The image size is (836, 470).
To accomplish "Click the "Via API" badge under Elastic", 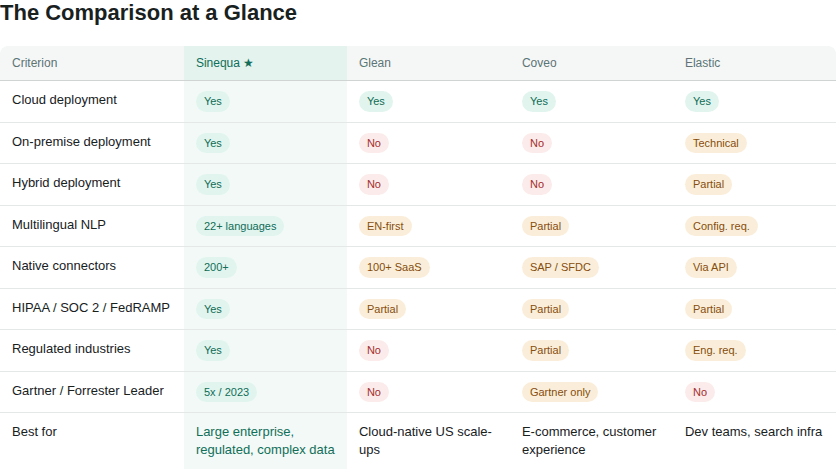I will (x=711, y=267).
